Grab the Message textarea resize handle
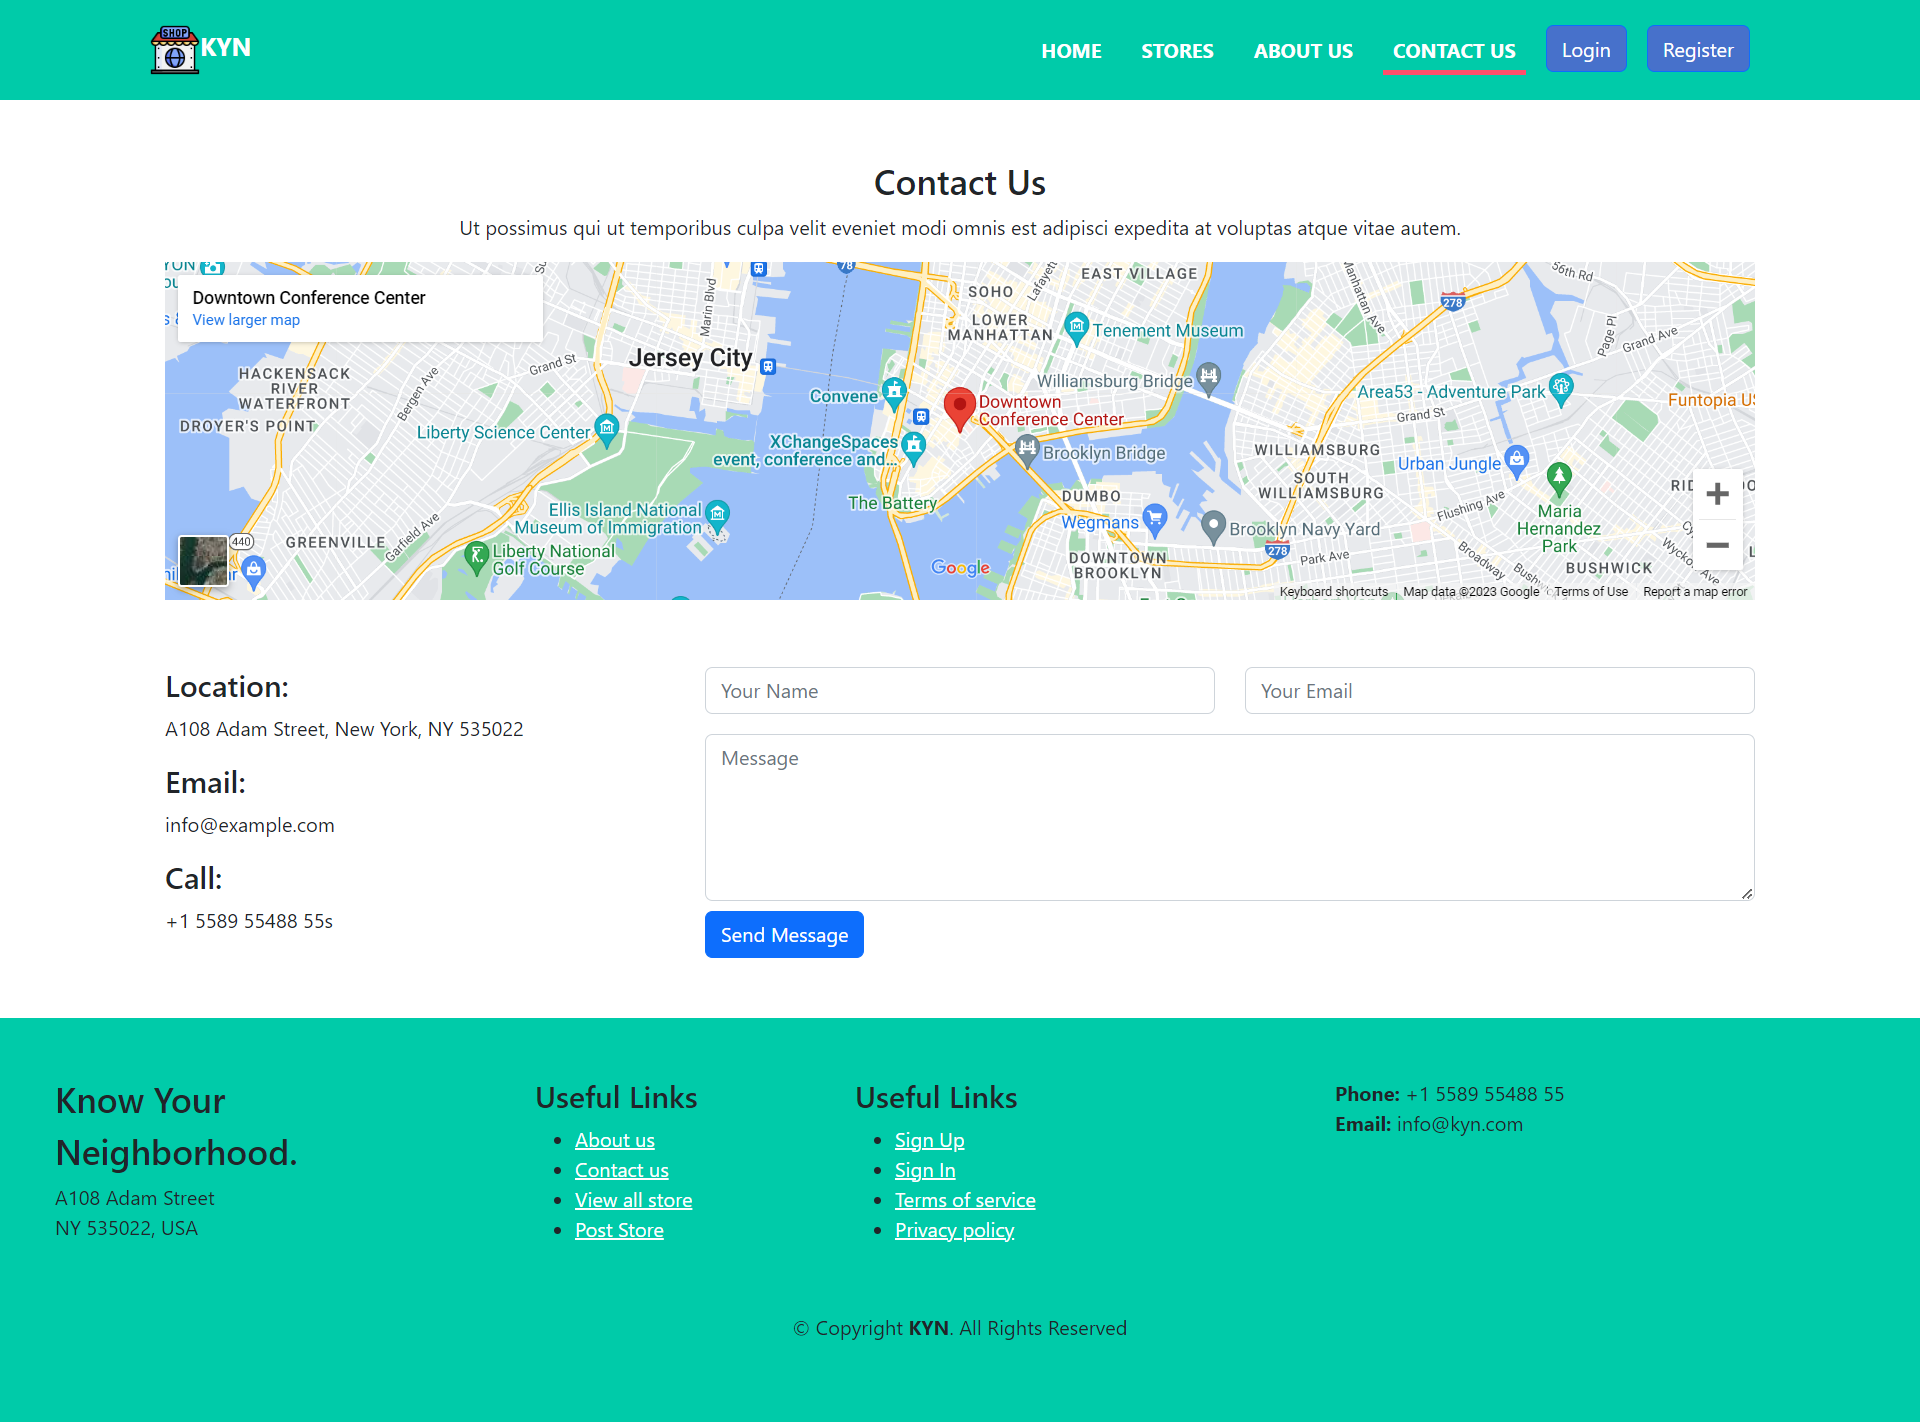The height and width of the screenshot is (1422, 1920). click(x=1747, y=893)
